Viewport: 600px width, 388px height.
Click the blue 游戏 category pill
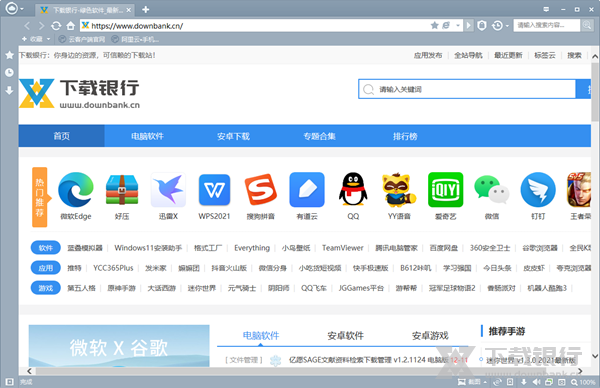coord(46,288)
